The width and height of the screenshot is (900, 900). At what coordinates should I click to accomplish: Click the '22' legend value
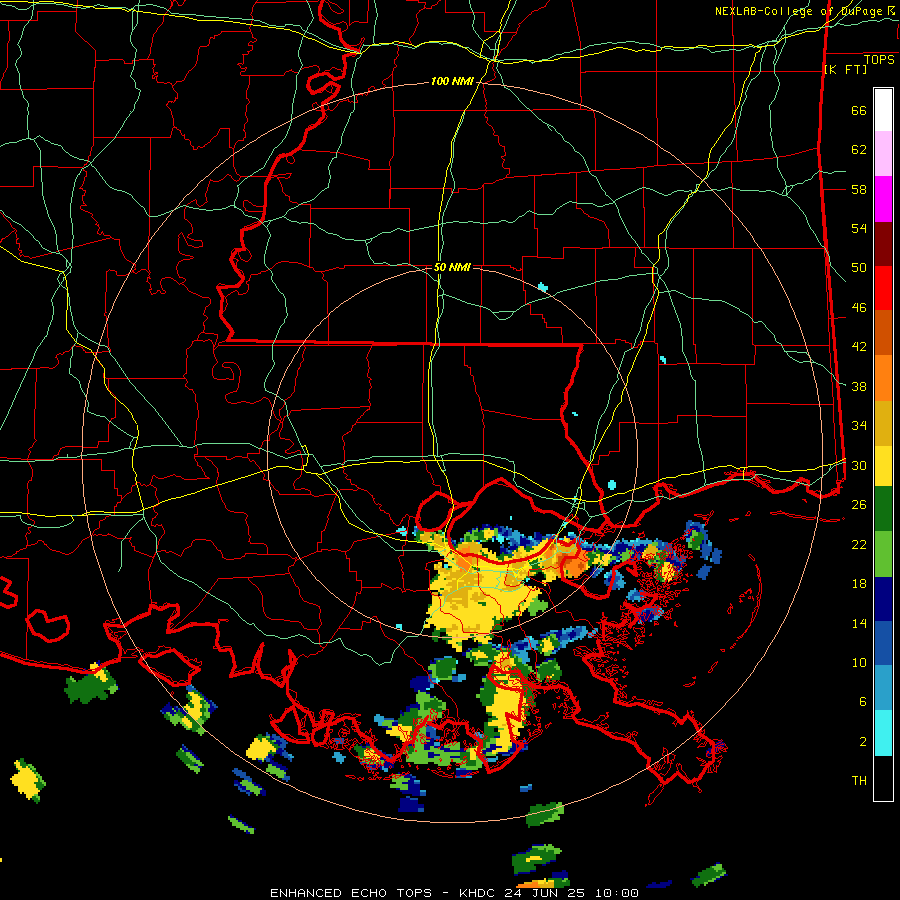pos(859,544)
